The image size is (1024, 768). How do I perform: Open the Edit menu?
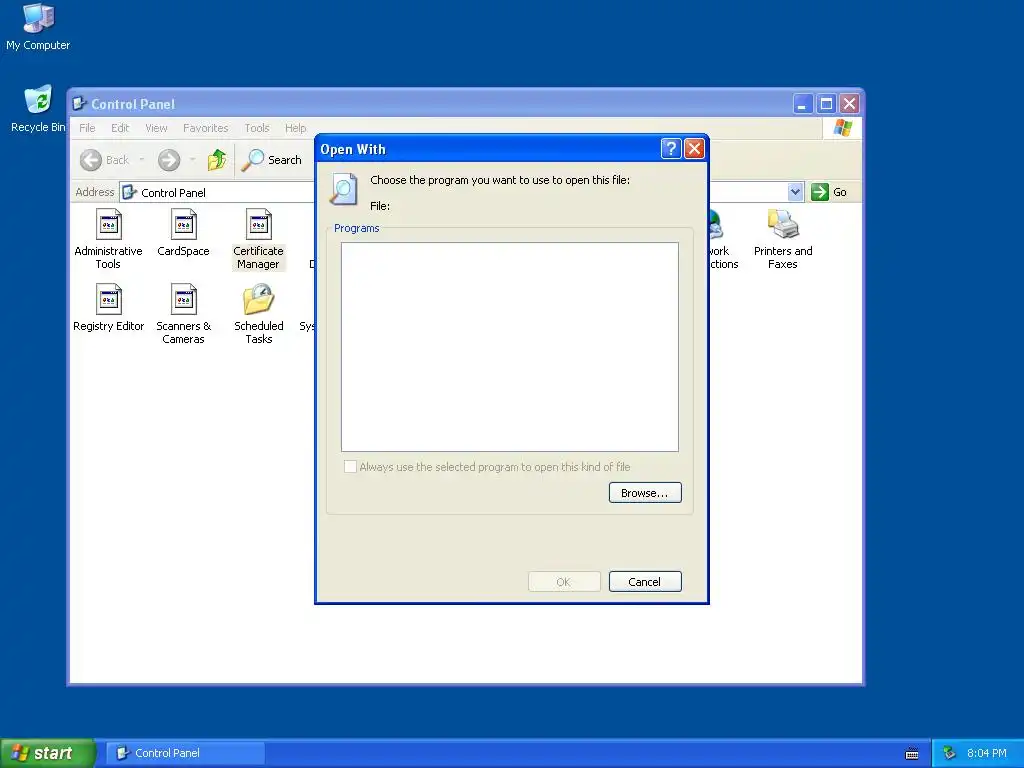tap(120, 128)
